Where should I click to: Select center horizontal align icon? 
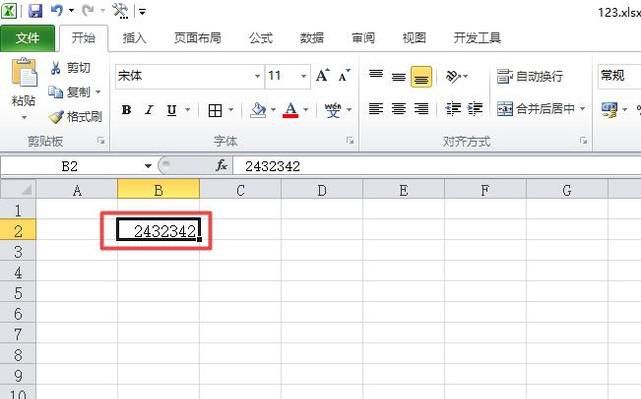click(x=399, y=109)
